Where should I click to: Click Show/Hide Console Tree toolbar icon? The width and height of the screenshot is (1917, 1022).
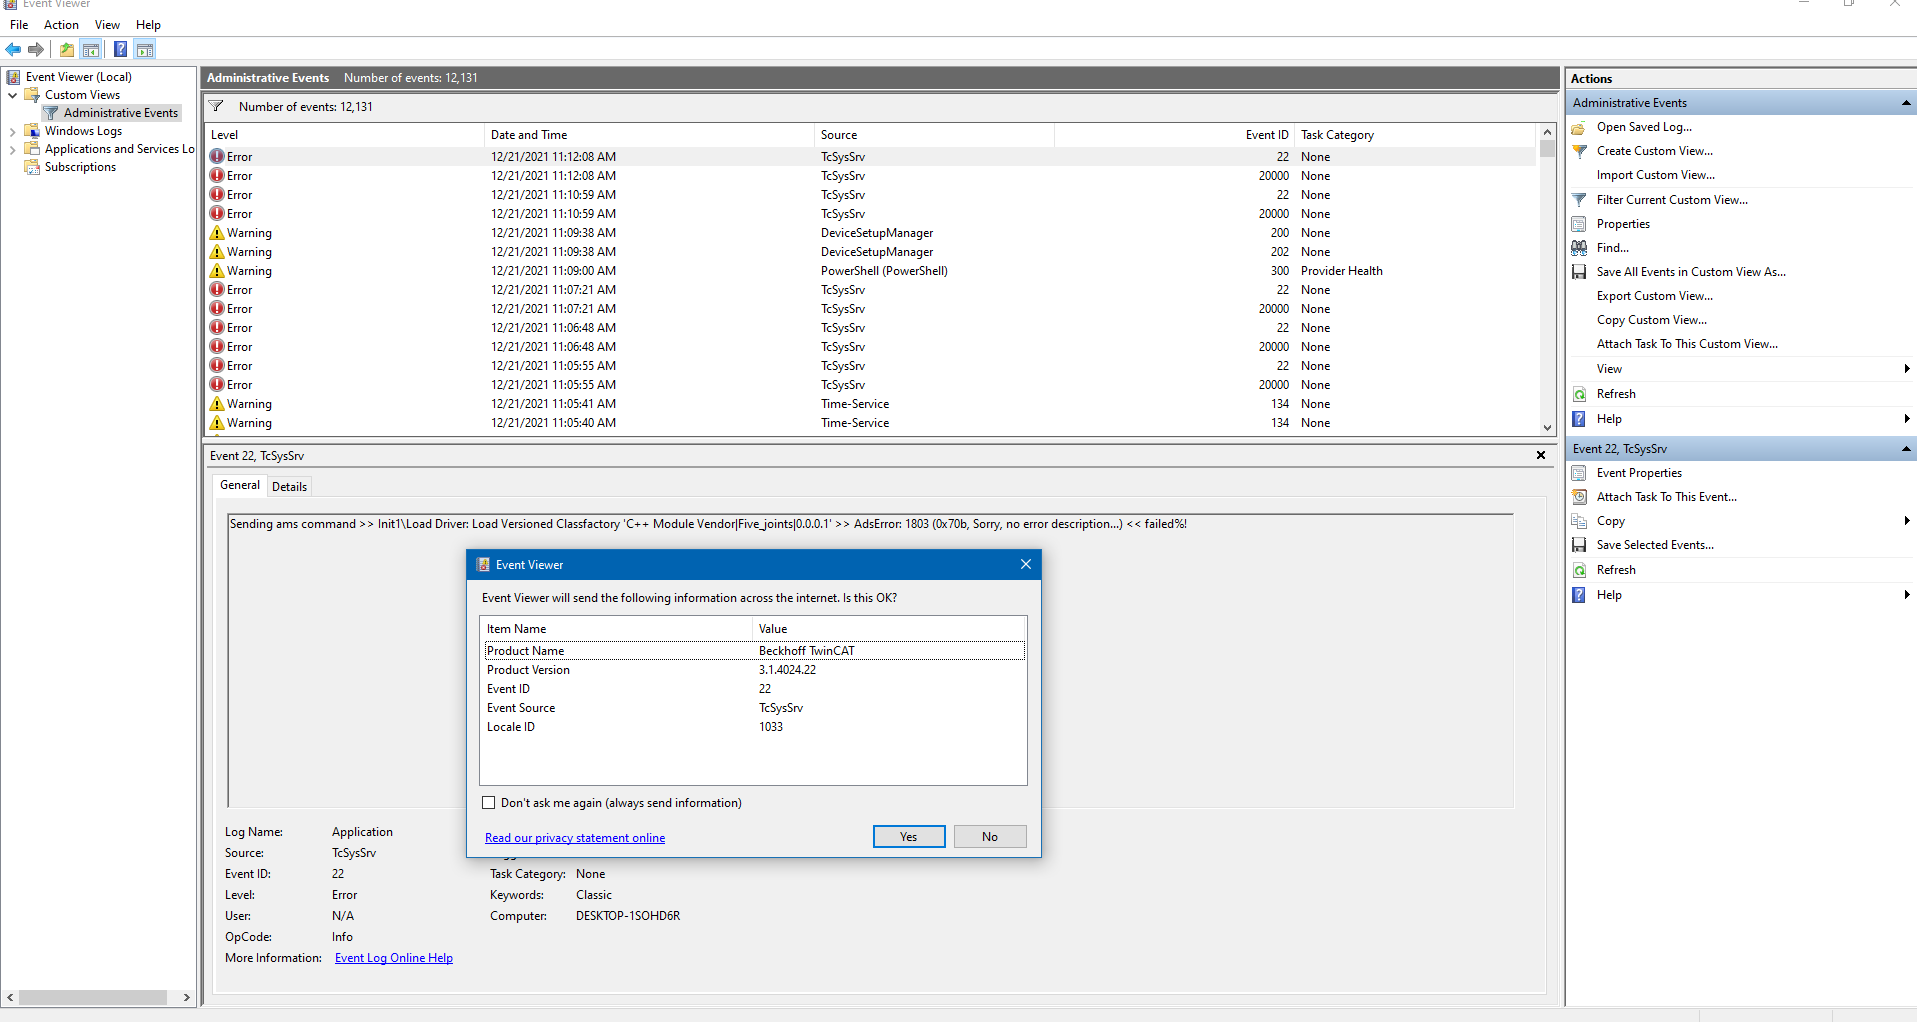91,49
